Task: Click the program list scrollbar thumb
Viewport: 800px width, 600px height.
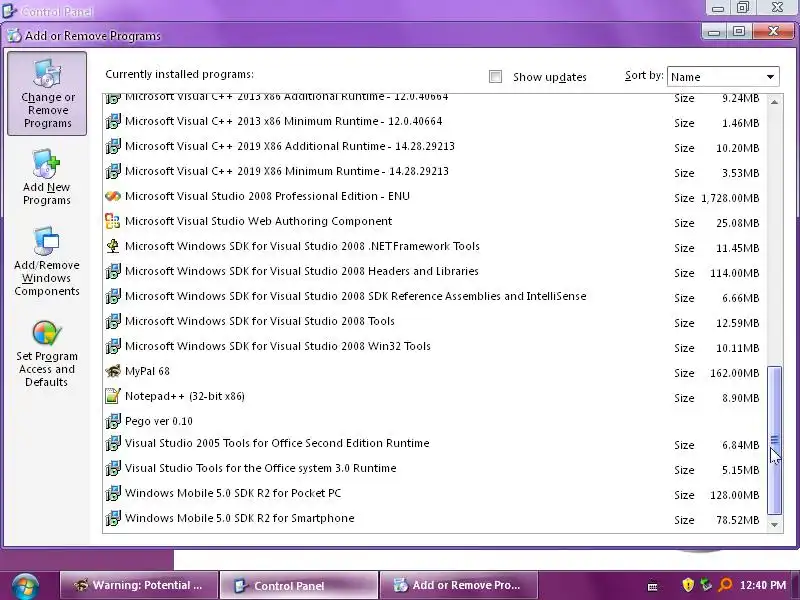Action: coord(774,440)
